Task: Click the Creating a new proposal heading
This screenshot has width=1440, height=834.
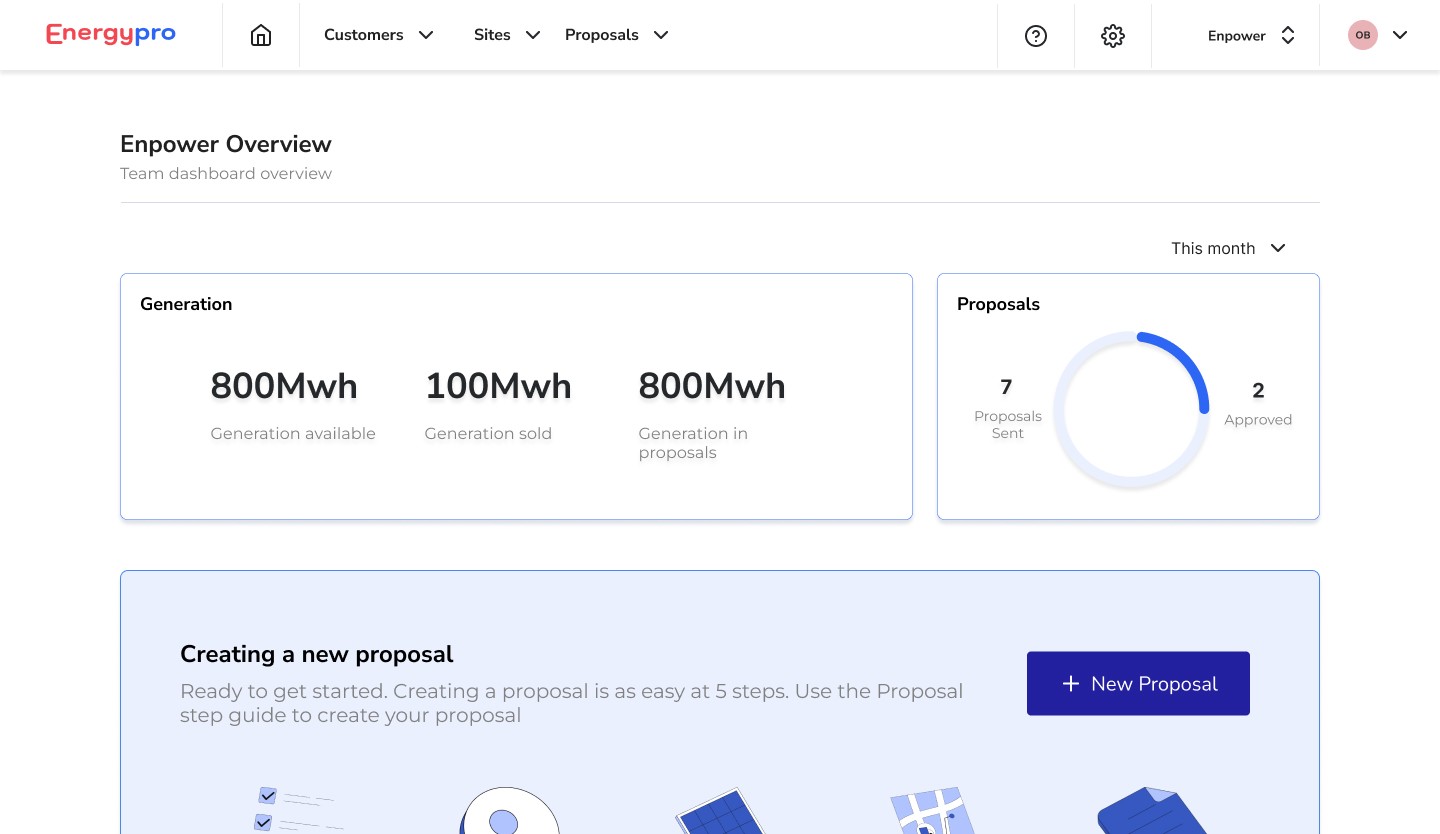Action: (317, 654)
